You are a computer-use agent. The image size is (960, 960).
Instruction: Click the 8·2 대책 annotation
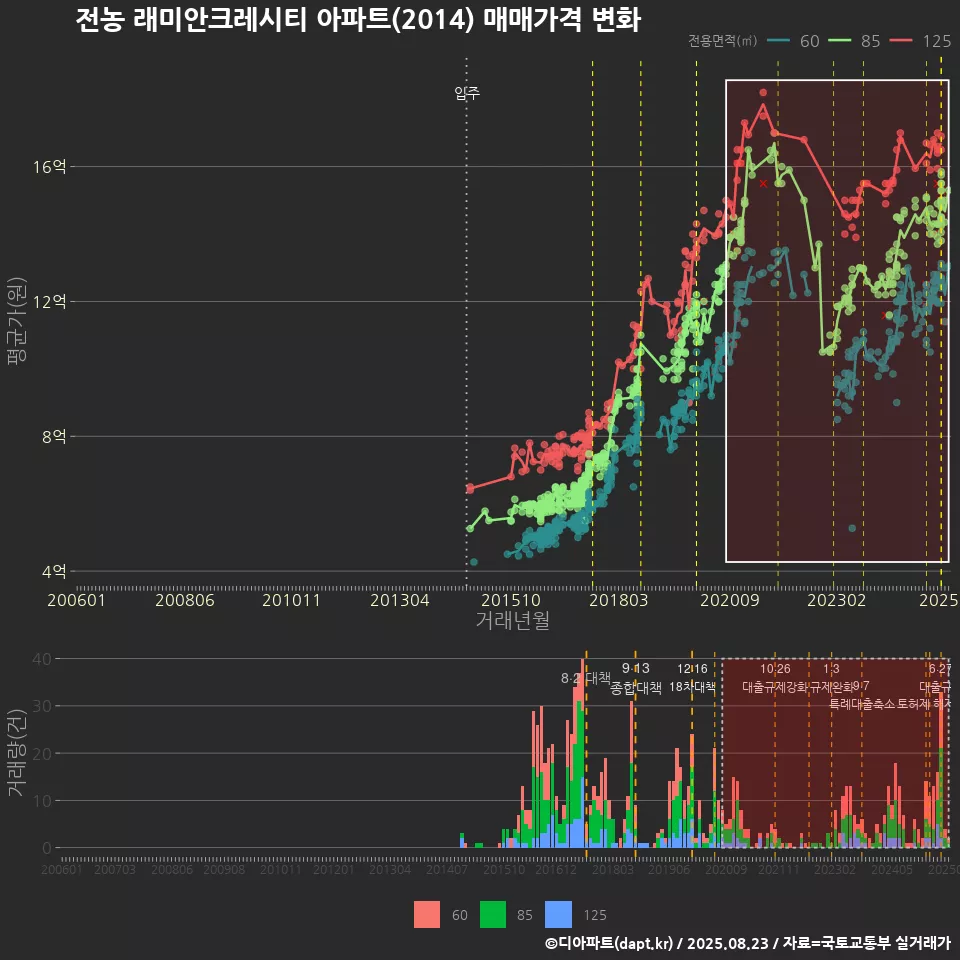point(586,678)
